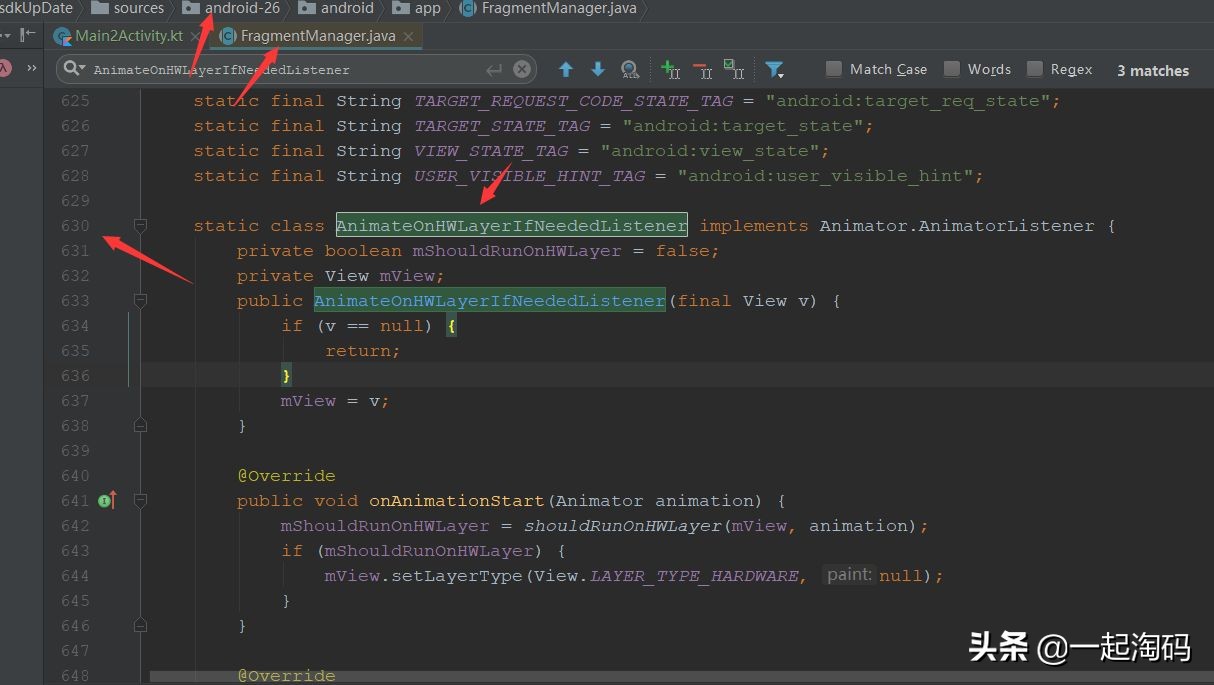1214x685 pixels.
Task: Enable the Words checkbox
Action: click(x=952, y=69)
